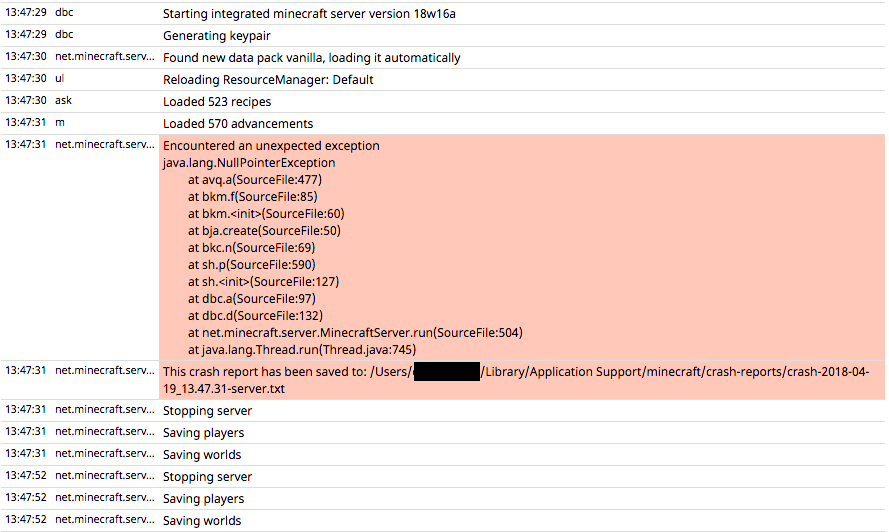Click the "Saving players" entry at 13:47:52
The height and width of the screenshot is (532, 889).
coord(203,499)
